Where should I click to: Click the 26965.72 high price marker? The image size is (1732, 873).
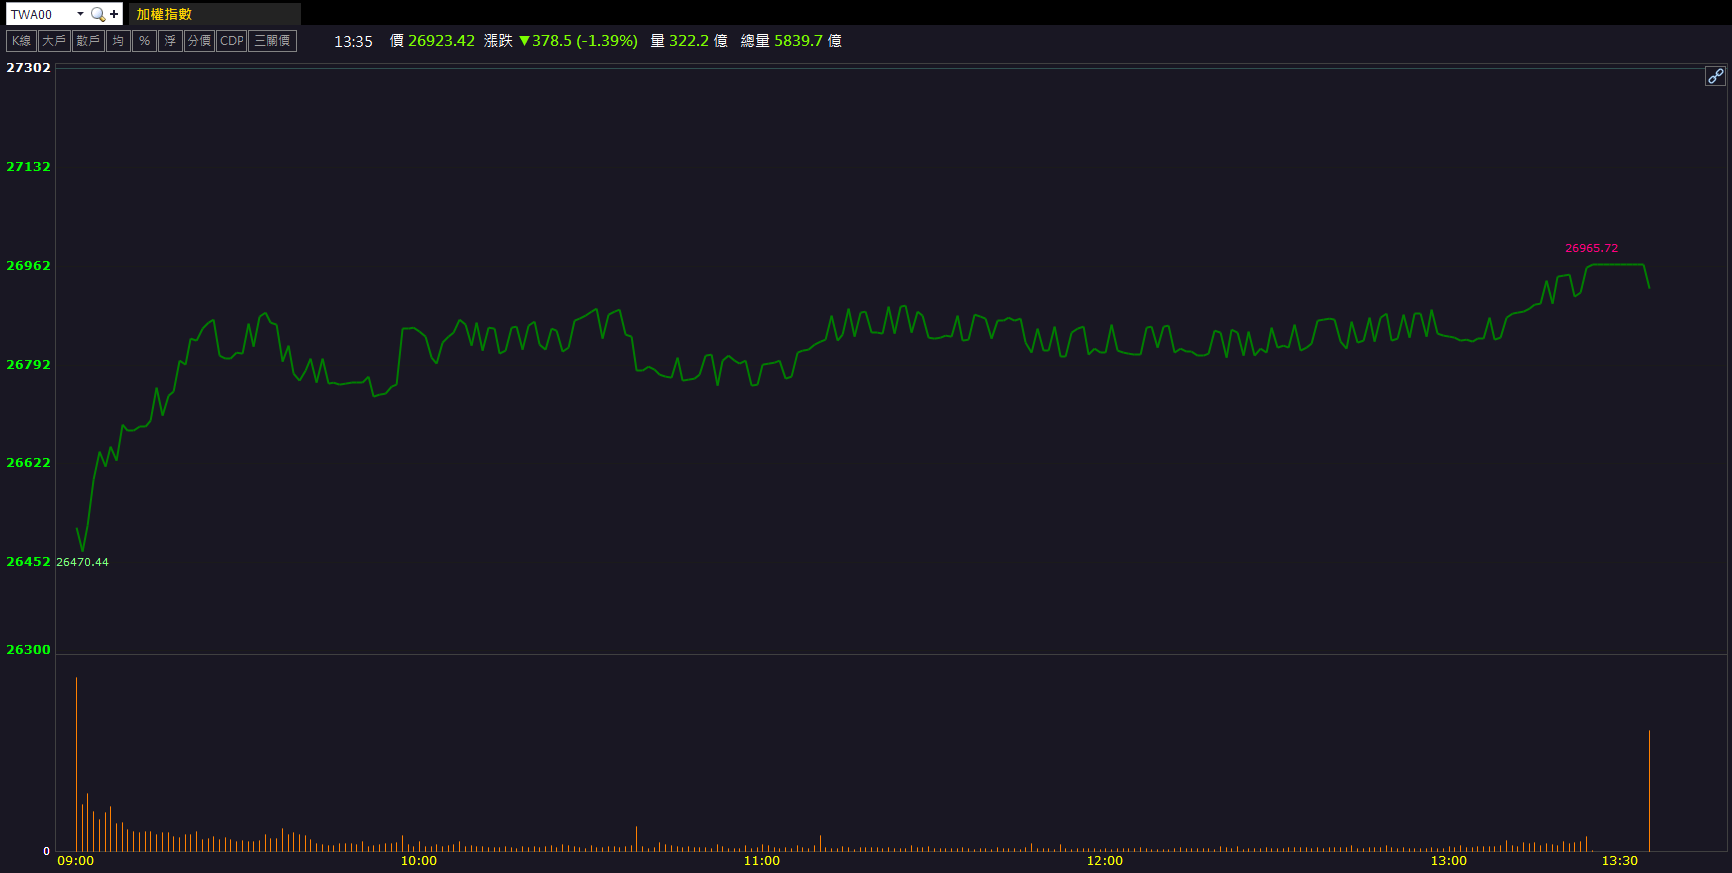pos(1591,248)
